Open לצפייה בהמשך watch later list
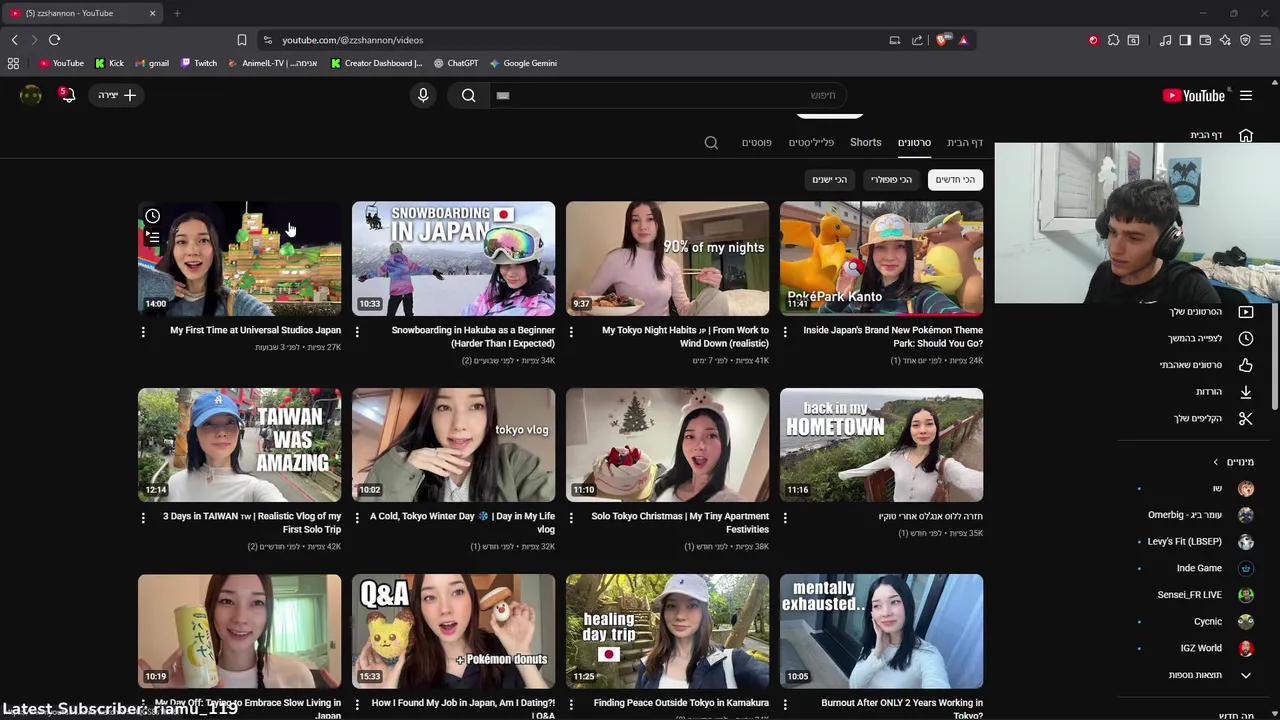This screenshot has width=1280, height=720. coord(1211,338)
